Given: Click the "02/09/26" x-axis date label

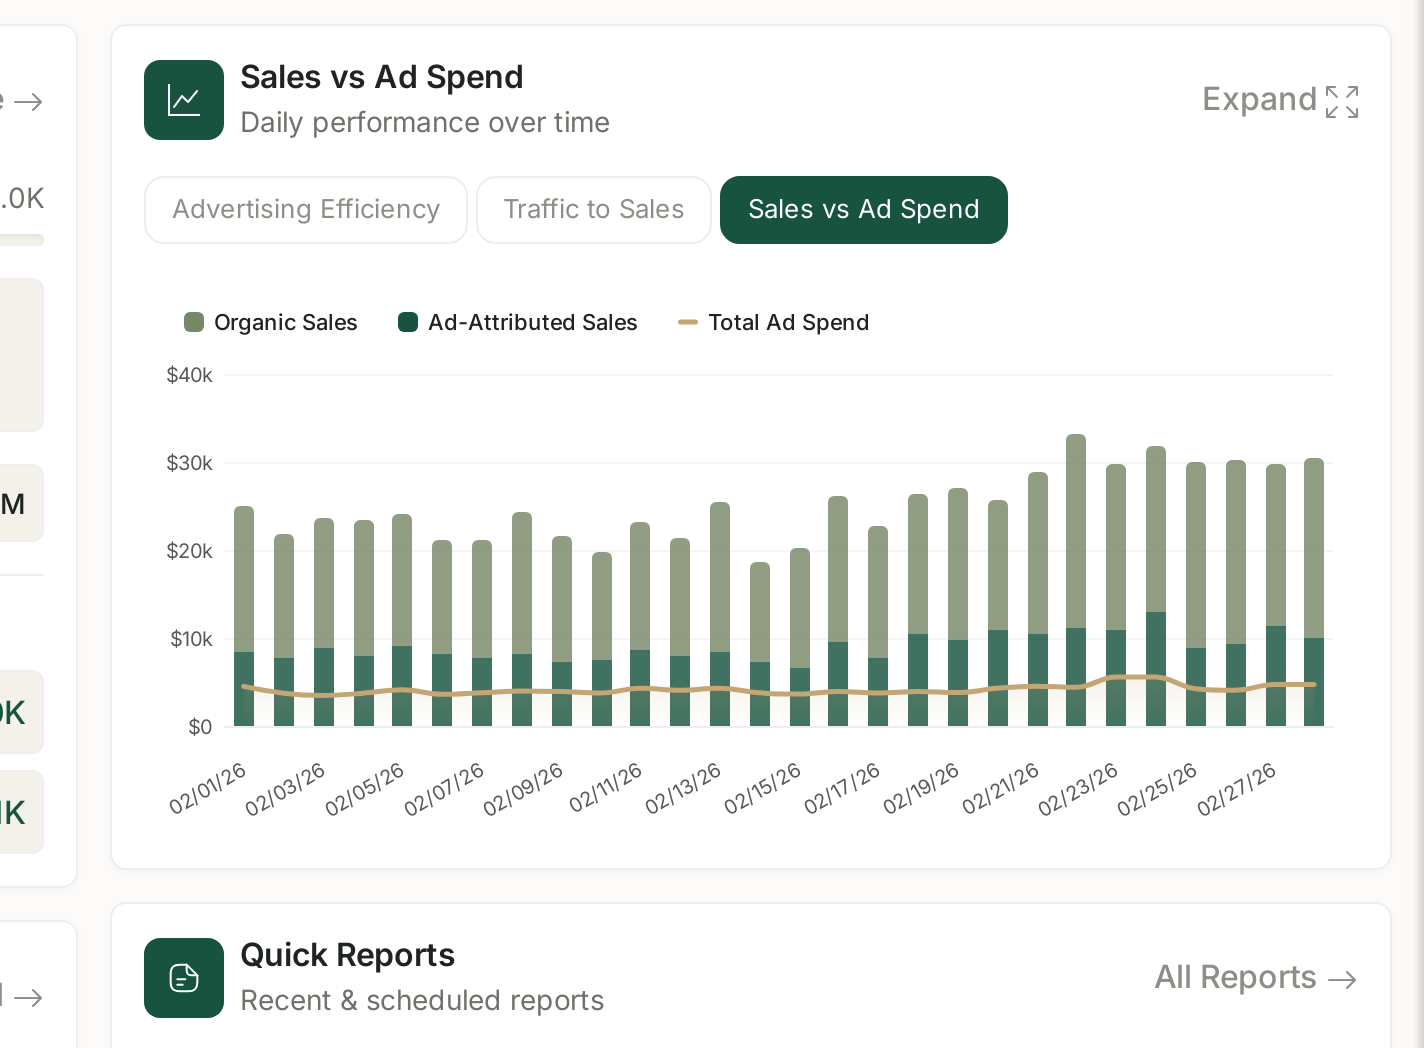Looking at the screenshot, I should 524,789.
